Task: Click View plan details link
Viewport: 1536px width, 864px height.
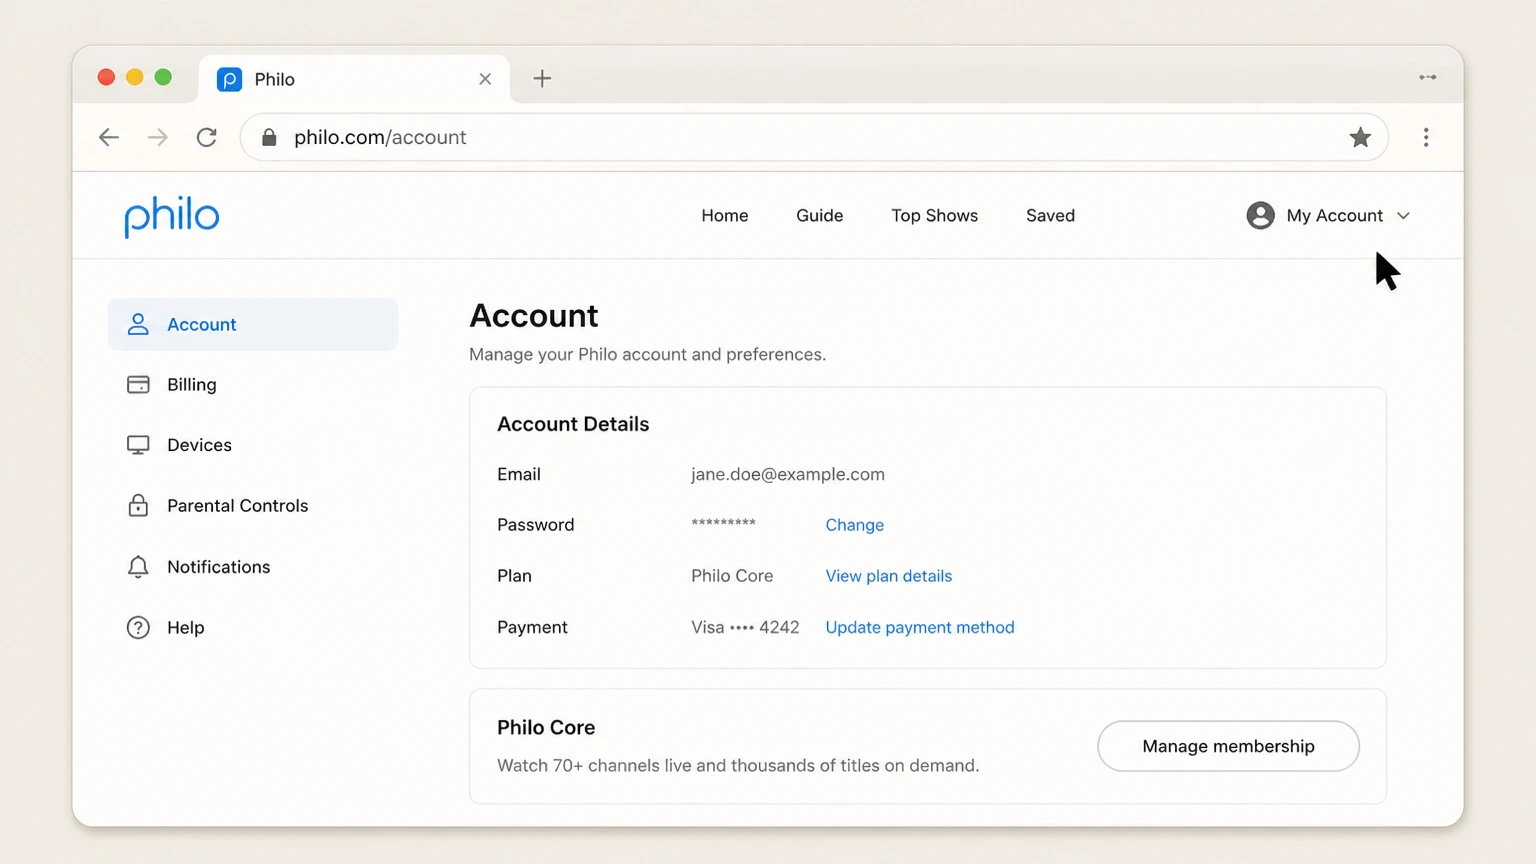Action: click(x=889, y=576)
